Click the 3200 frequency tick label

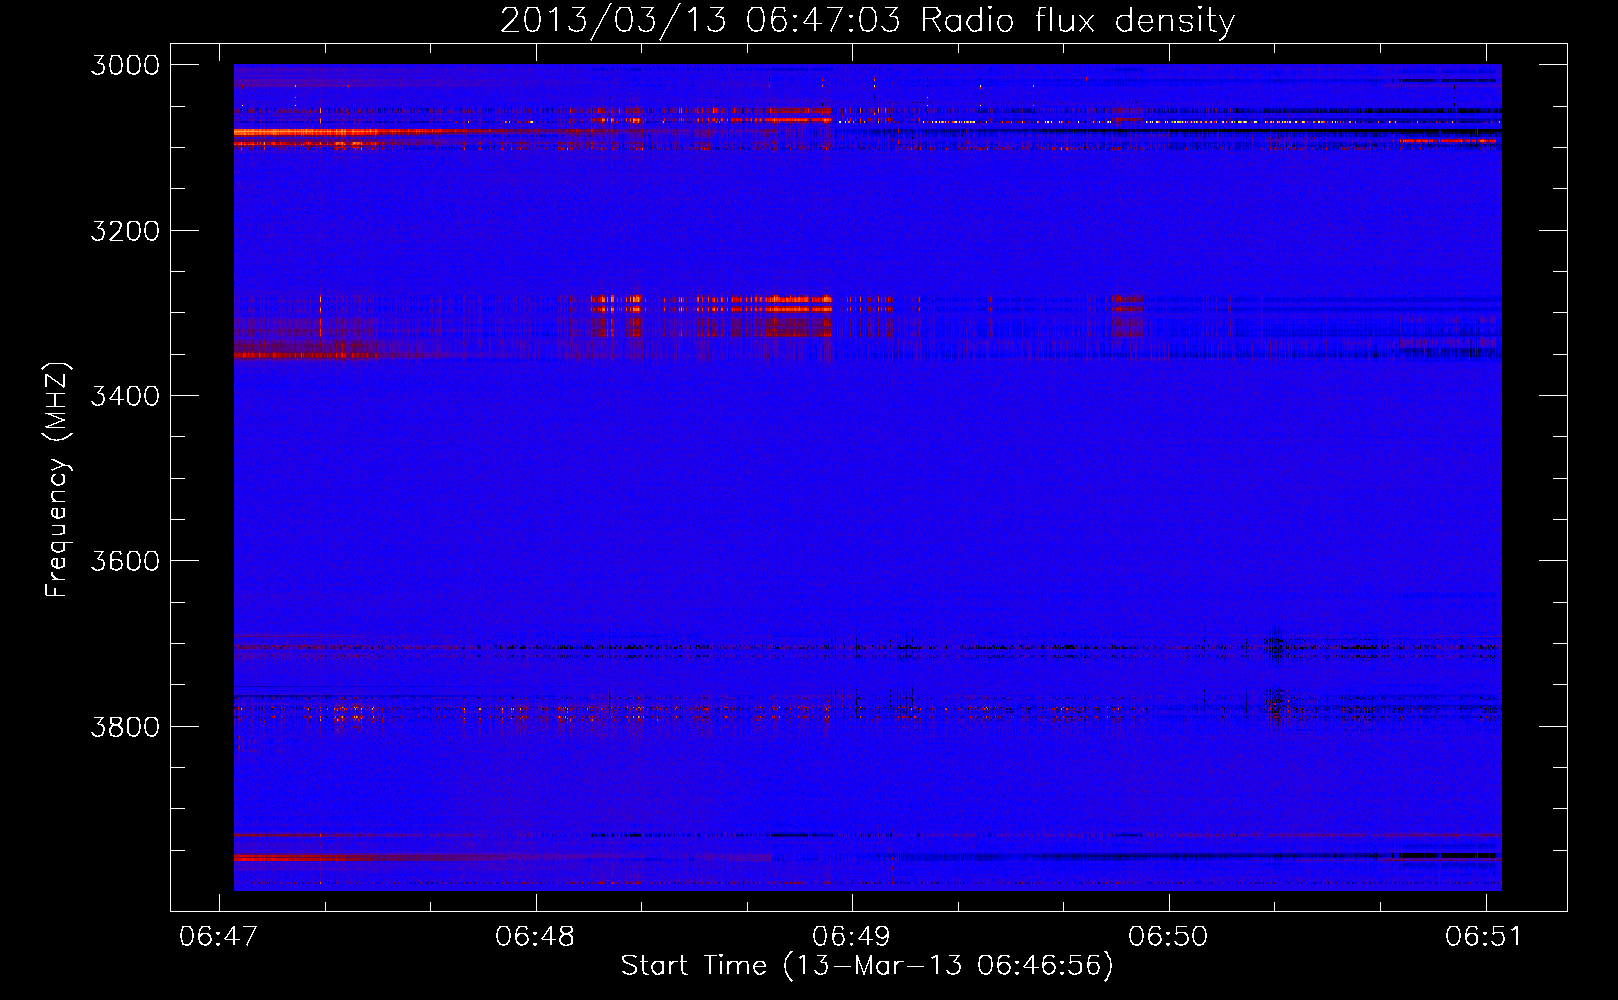[x=125, y=231]
